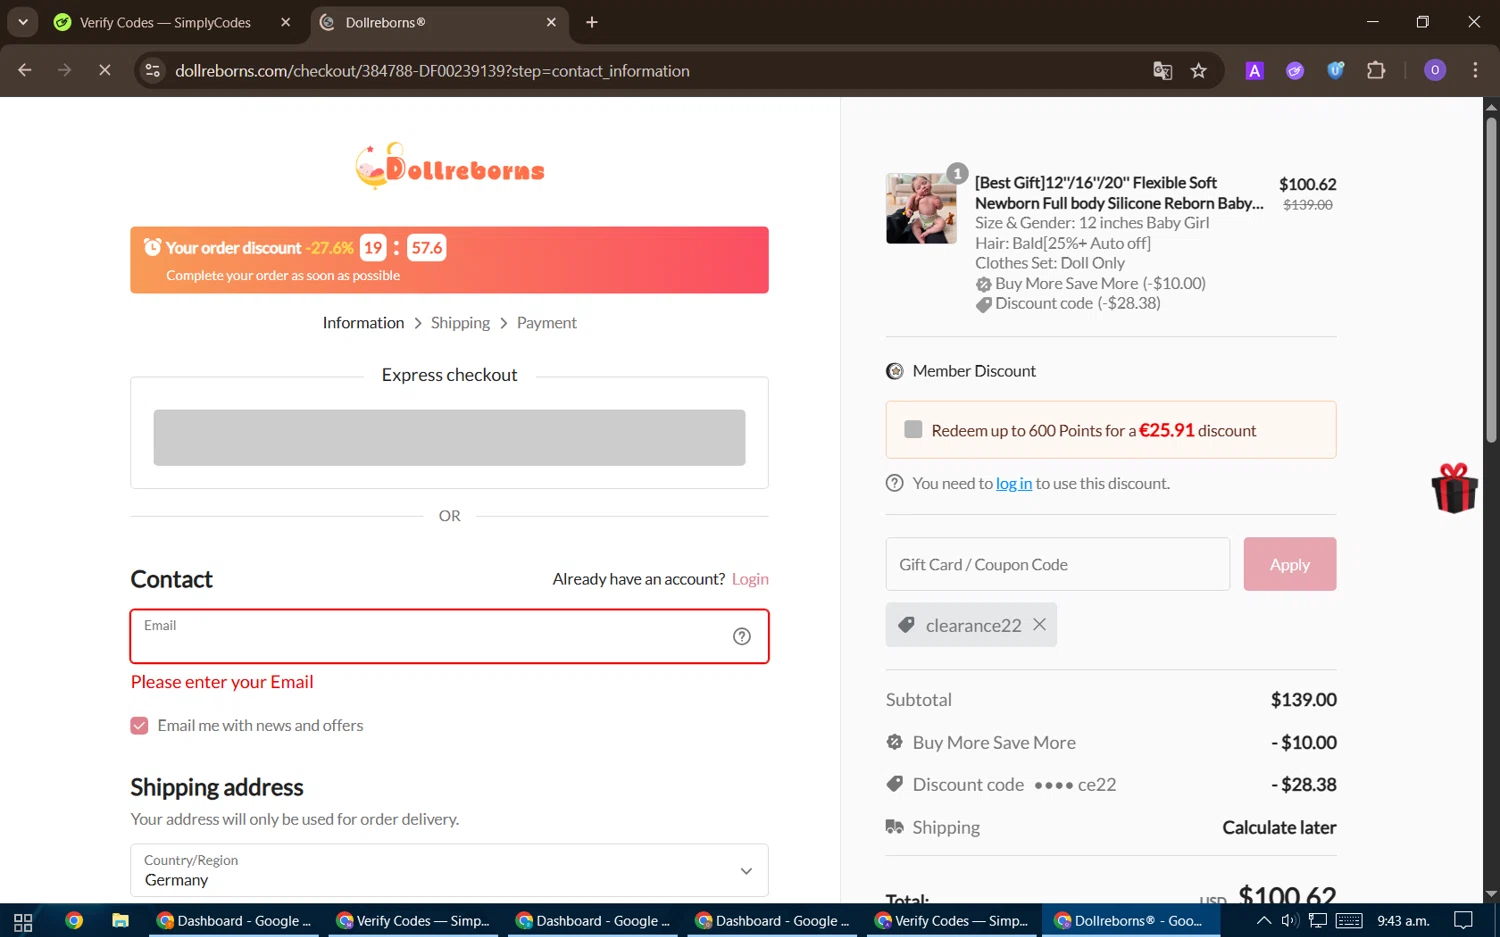Image resolution: width=1500 pixels, height=937 pixels.
Task: Focus the Gift Card / Coupon Code field
Action: pos(1058,564)
